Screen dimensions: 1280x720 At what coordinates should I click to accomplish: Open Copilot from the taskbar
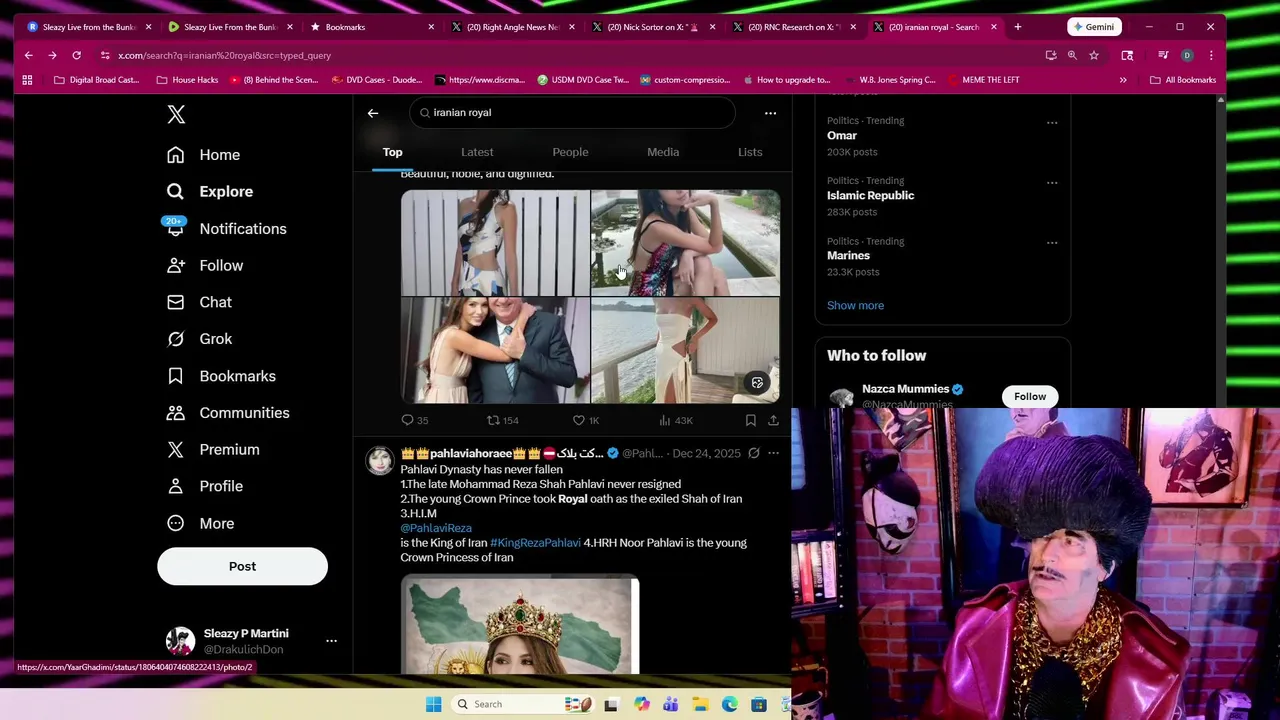[x=641, y=704]
